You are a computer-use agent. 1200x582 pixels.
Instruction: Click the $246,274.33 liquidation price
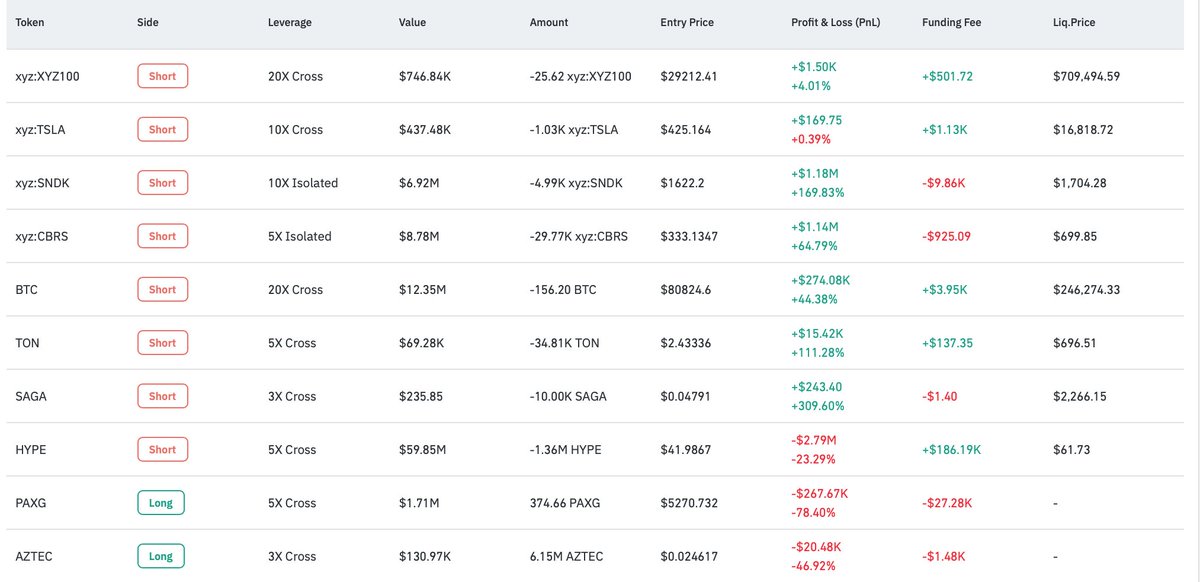1086,289
